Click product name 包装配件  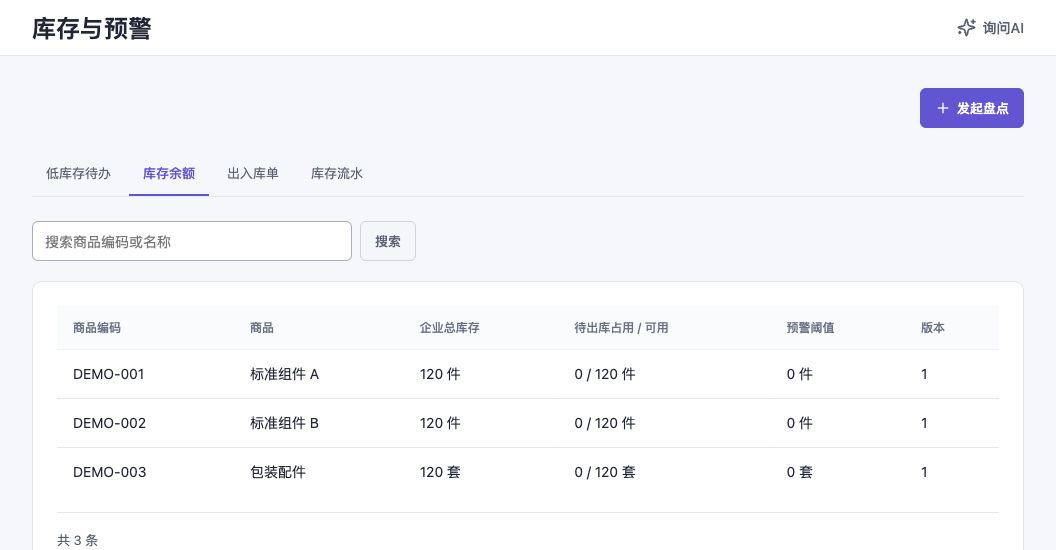(277, 473)
